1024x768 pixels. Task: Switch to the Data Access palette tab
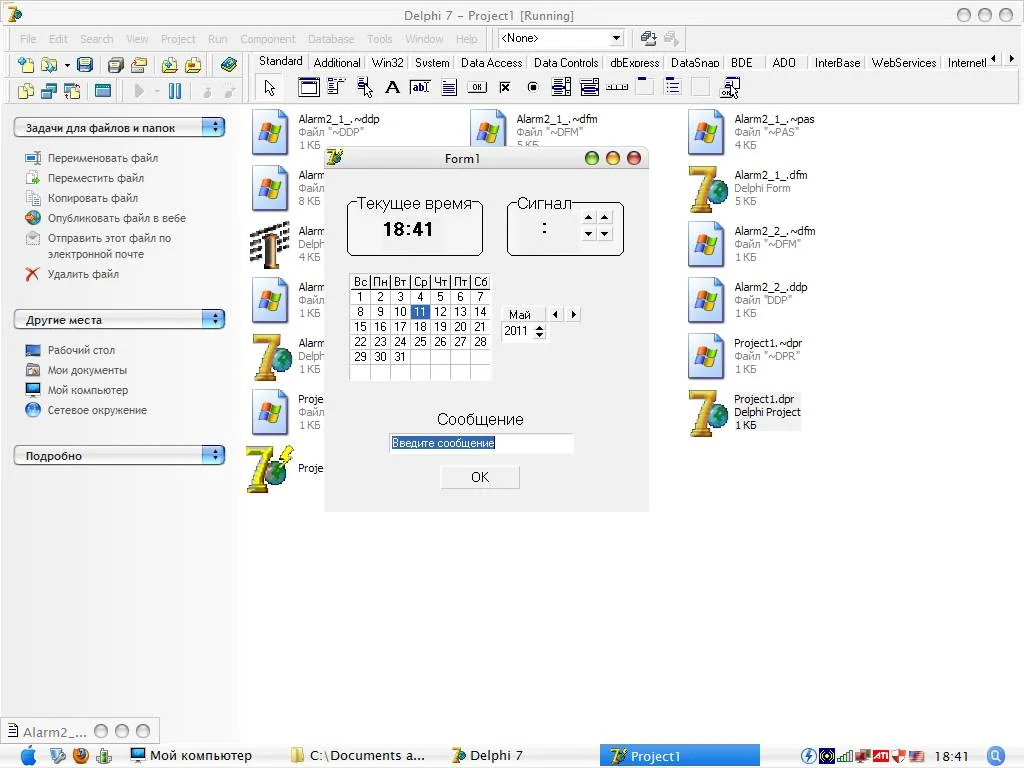pyautogui.click(x=491, y=63)
